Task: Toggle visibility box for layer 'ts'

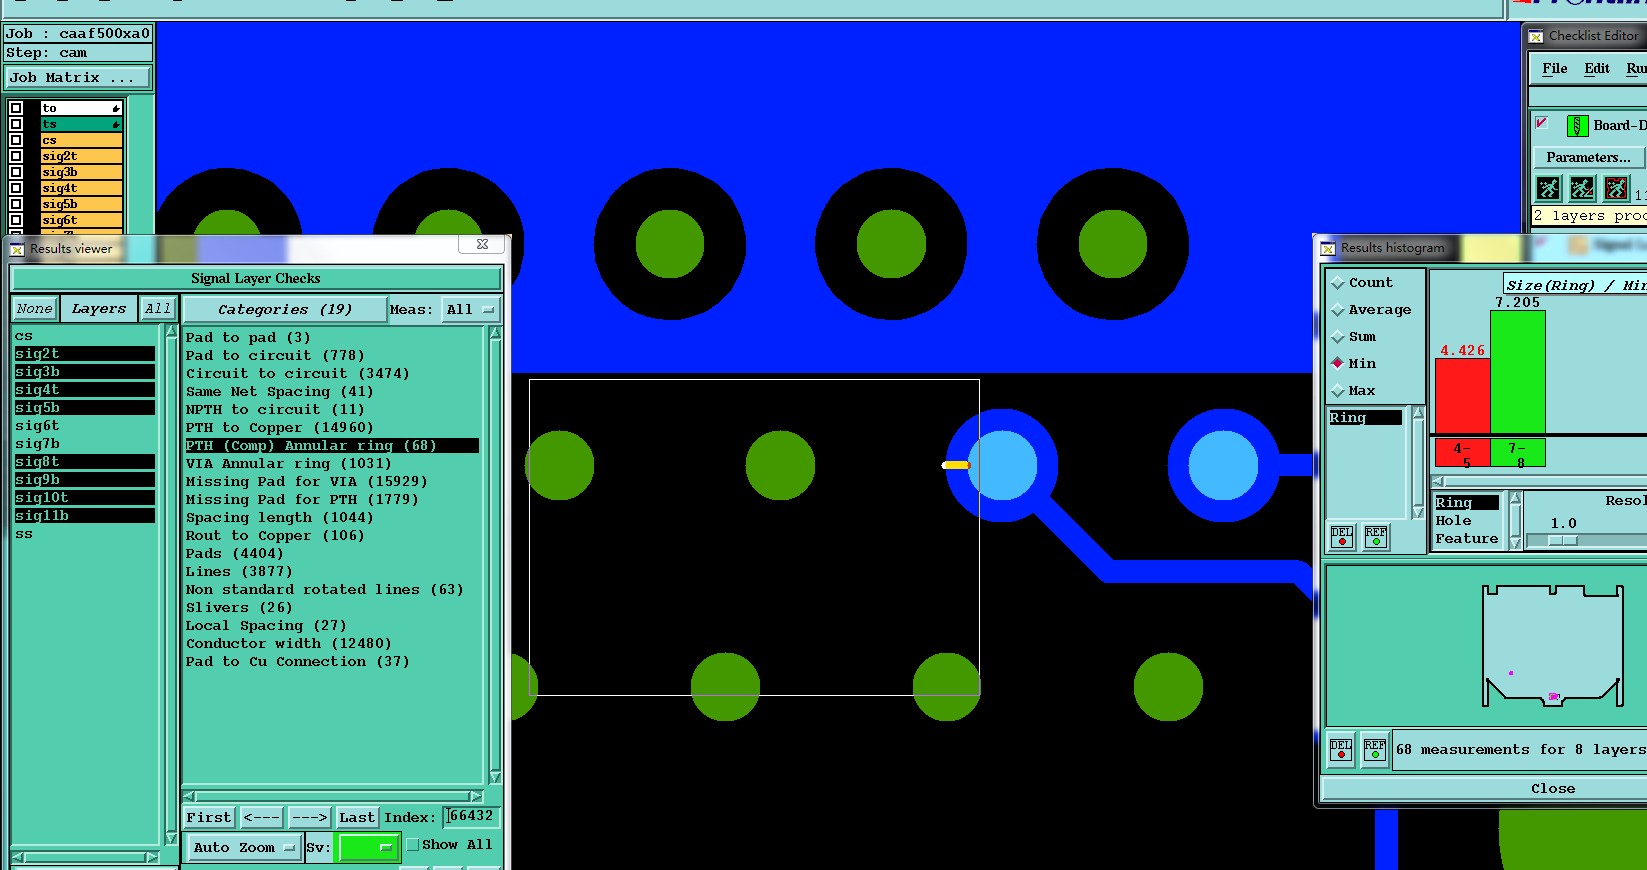Action: [x=16, y=124]
